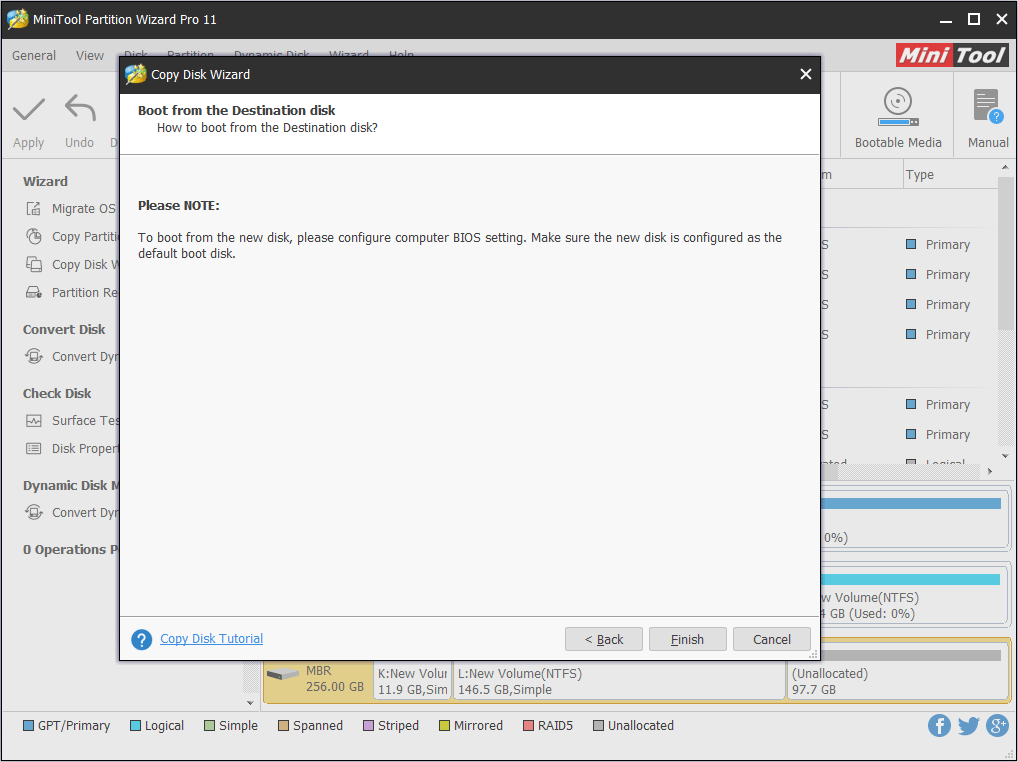Cancel the Copy Disk Wizard
This screenshot has width=1018, height=762.
771,640
